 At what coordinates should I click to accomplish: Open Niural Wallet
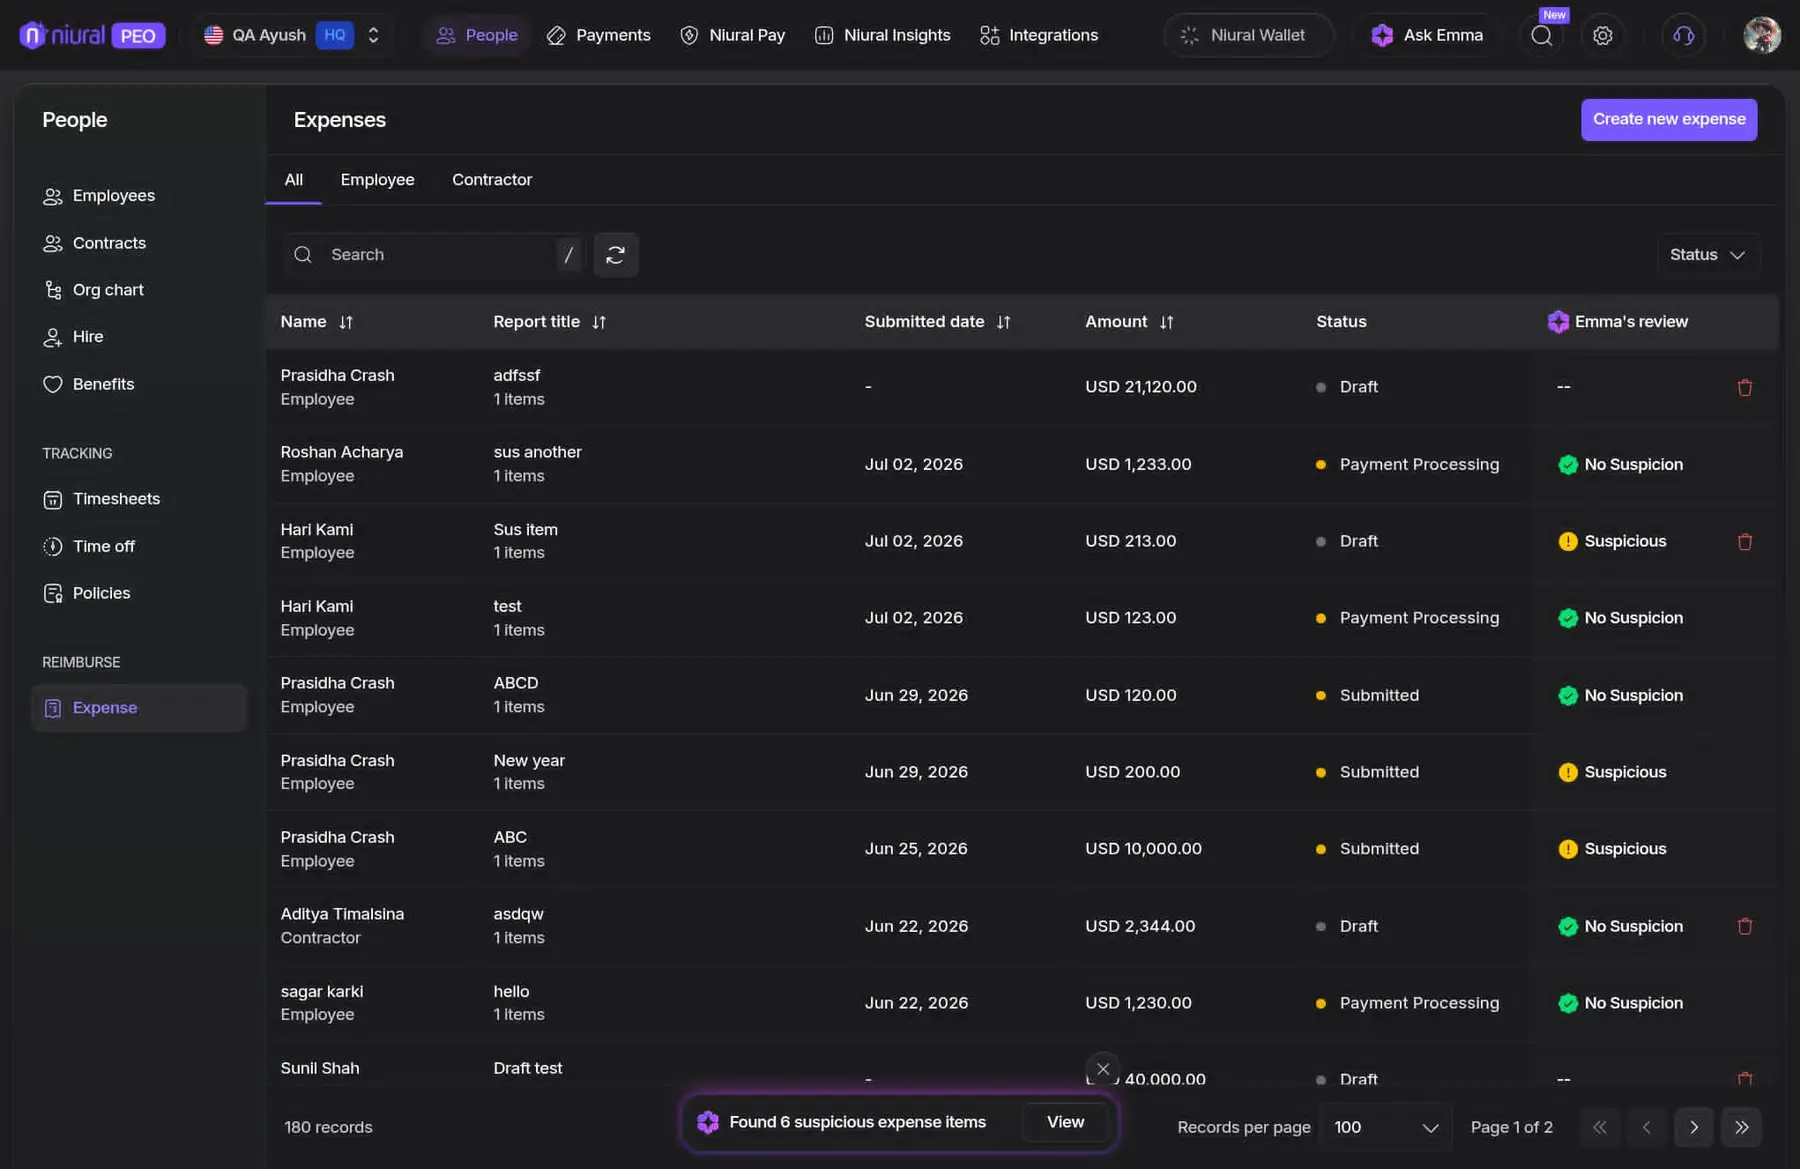click(1248, 35)
